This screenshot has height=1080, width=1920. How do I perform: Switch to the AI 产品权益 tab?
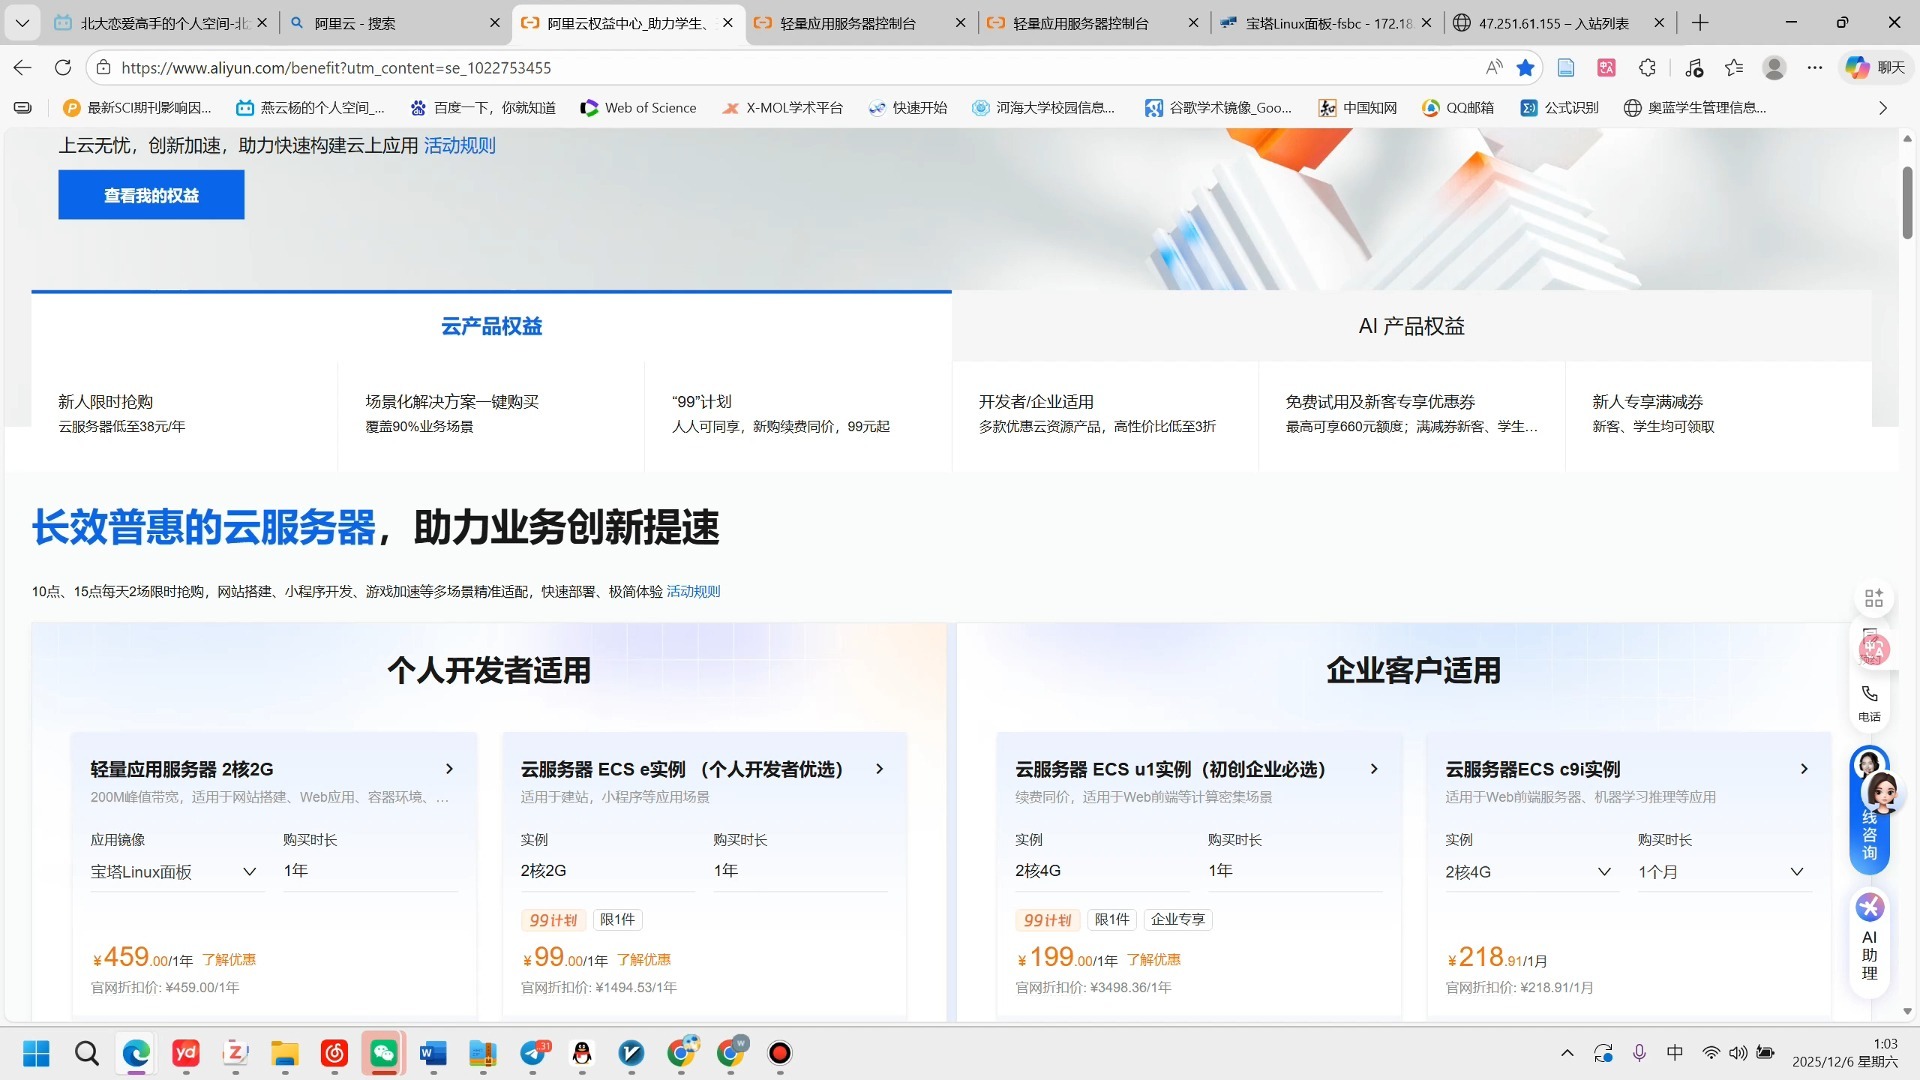[x=1410, y=326]
